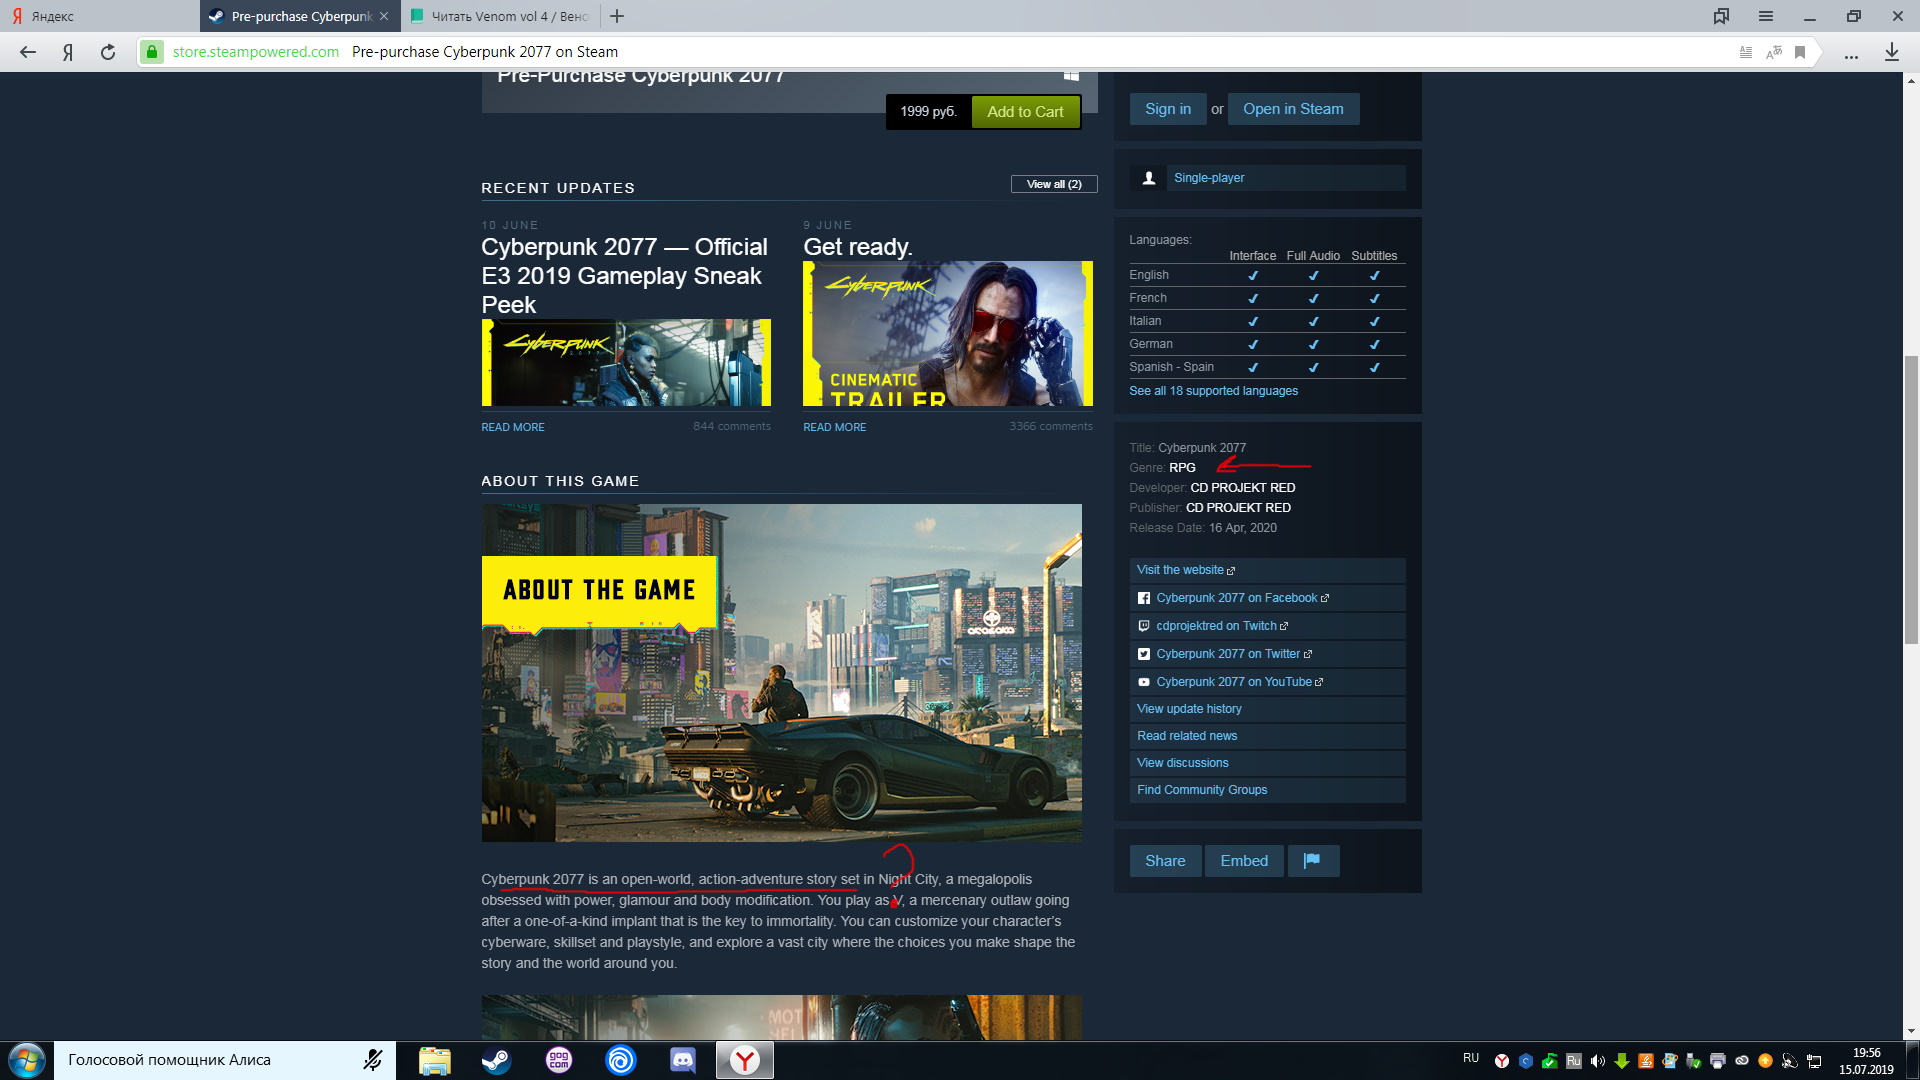Open the E3 2019 Gameplay Sneak Peek headline
This screenshot has width=1920, height=1080.
[x=625, y=275]
